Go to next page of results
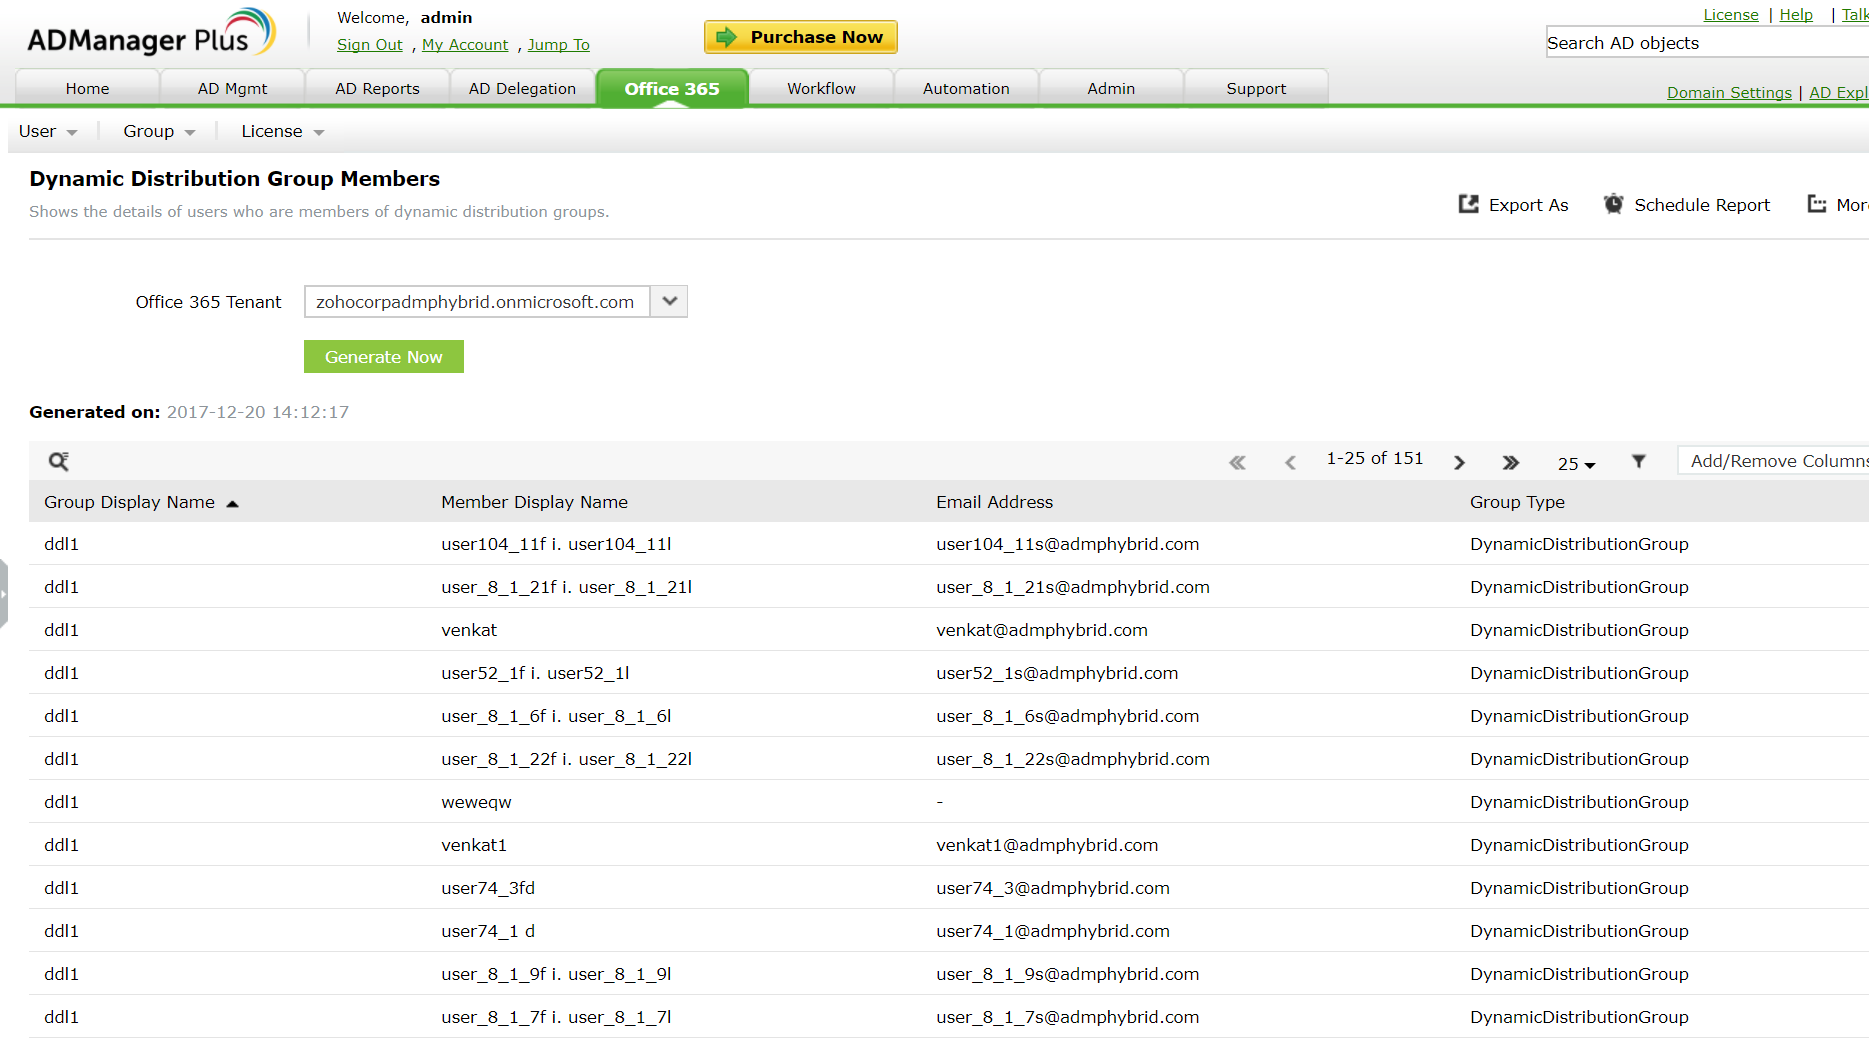Image resolution: width=1869 pixels, height=1040 pixels. pyautogui.click(x=1459, y=462)
